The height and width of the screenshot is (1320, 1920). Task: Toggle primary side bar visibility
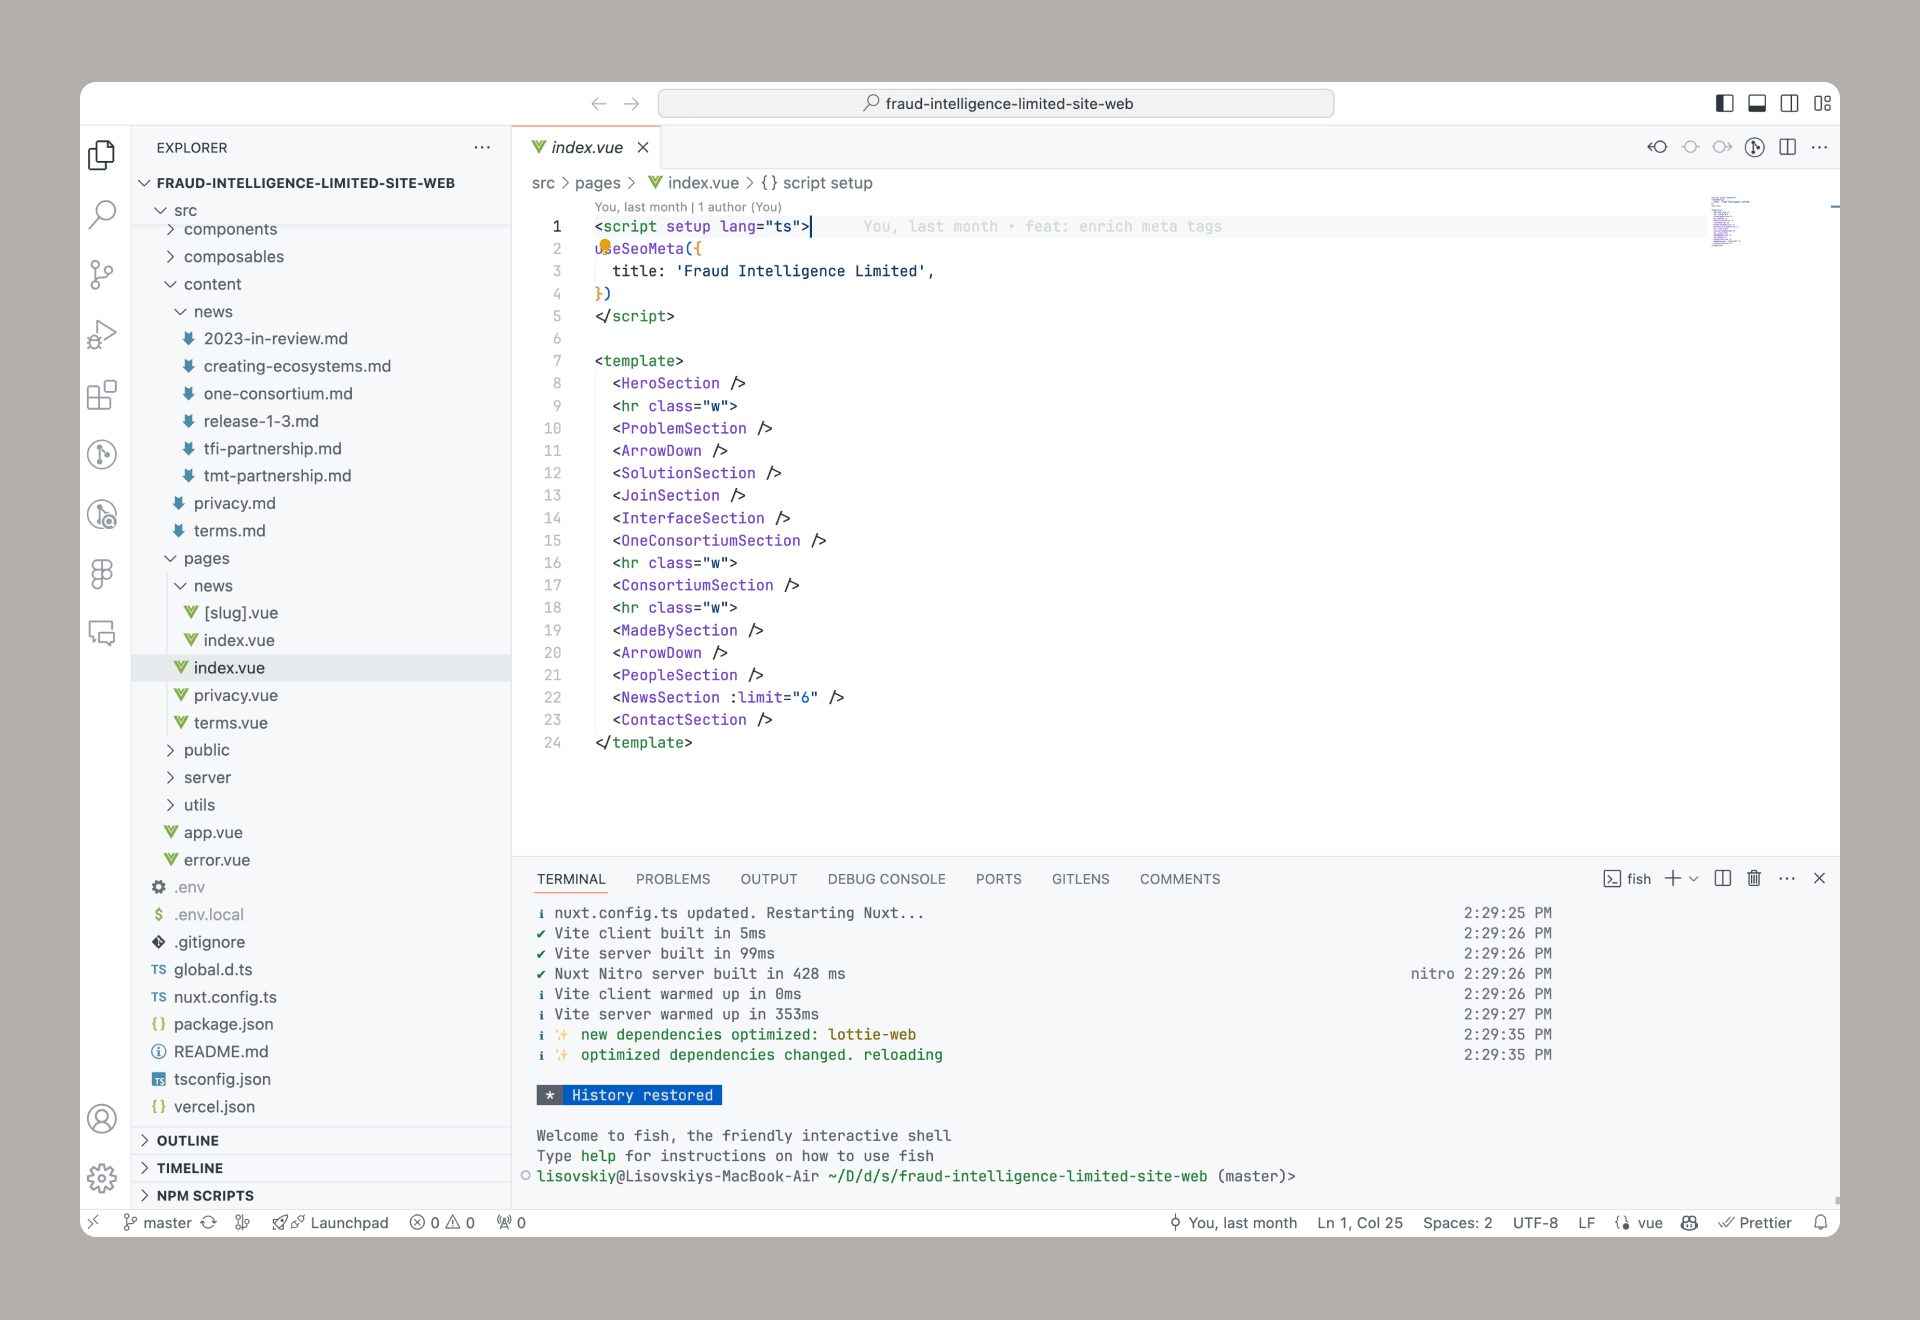coord(1724,103)
